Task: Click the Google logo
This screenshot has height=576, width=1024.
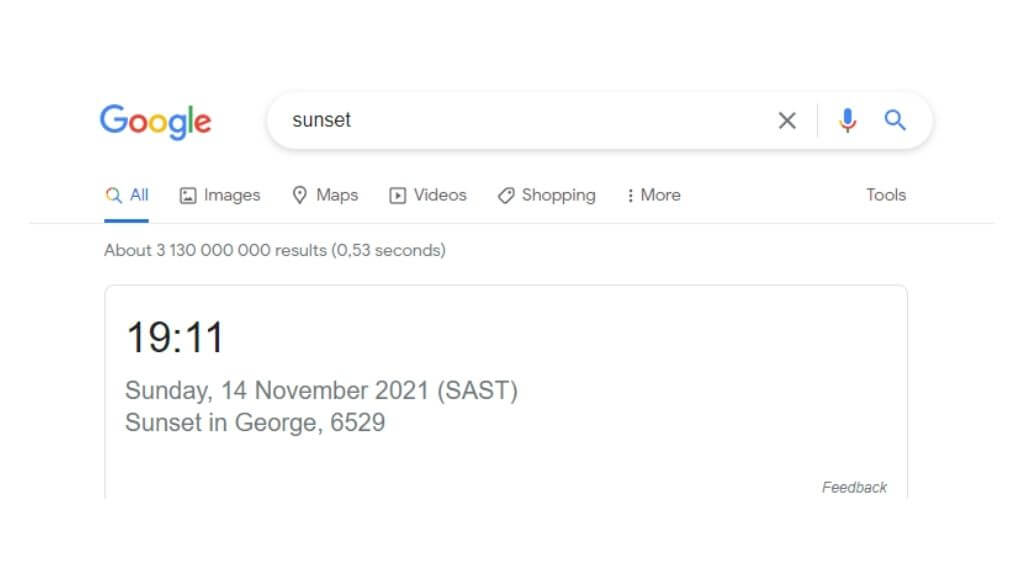Action: (155, 121)
